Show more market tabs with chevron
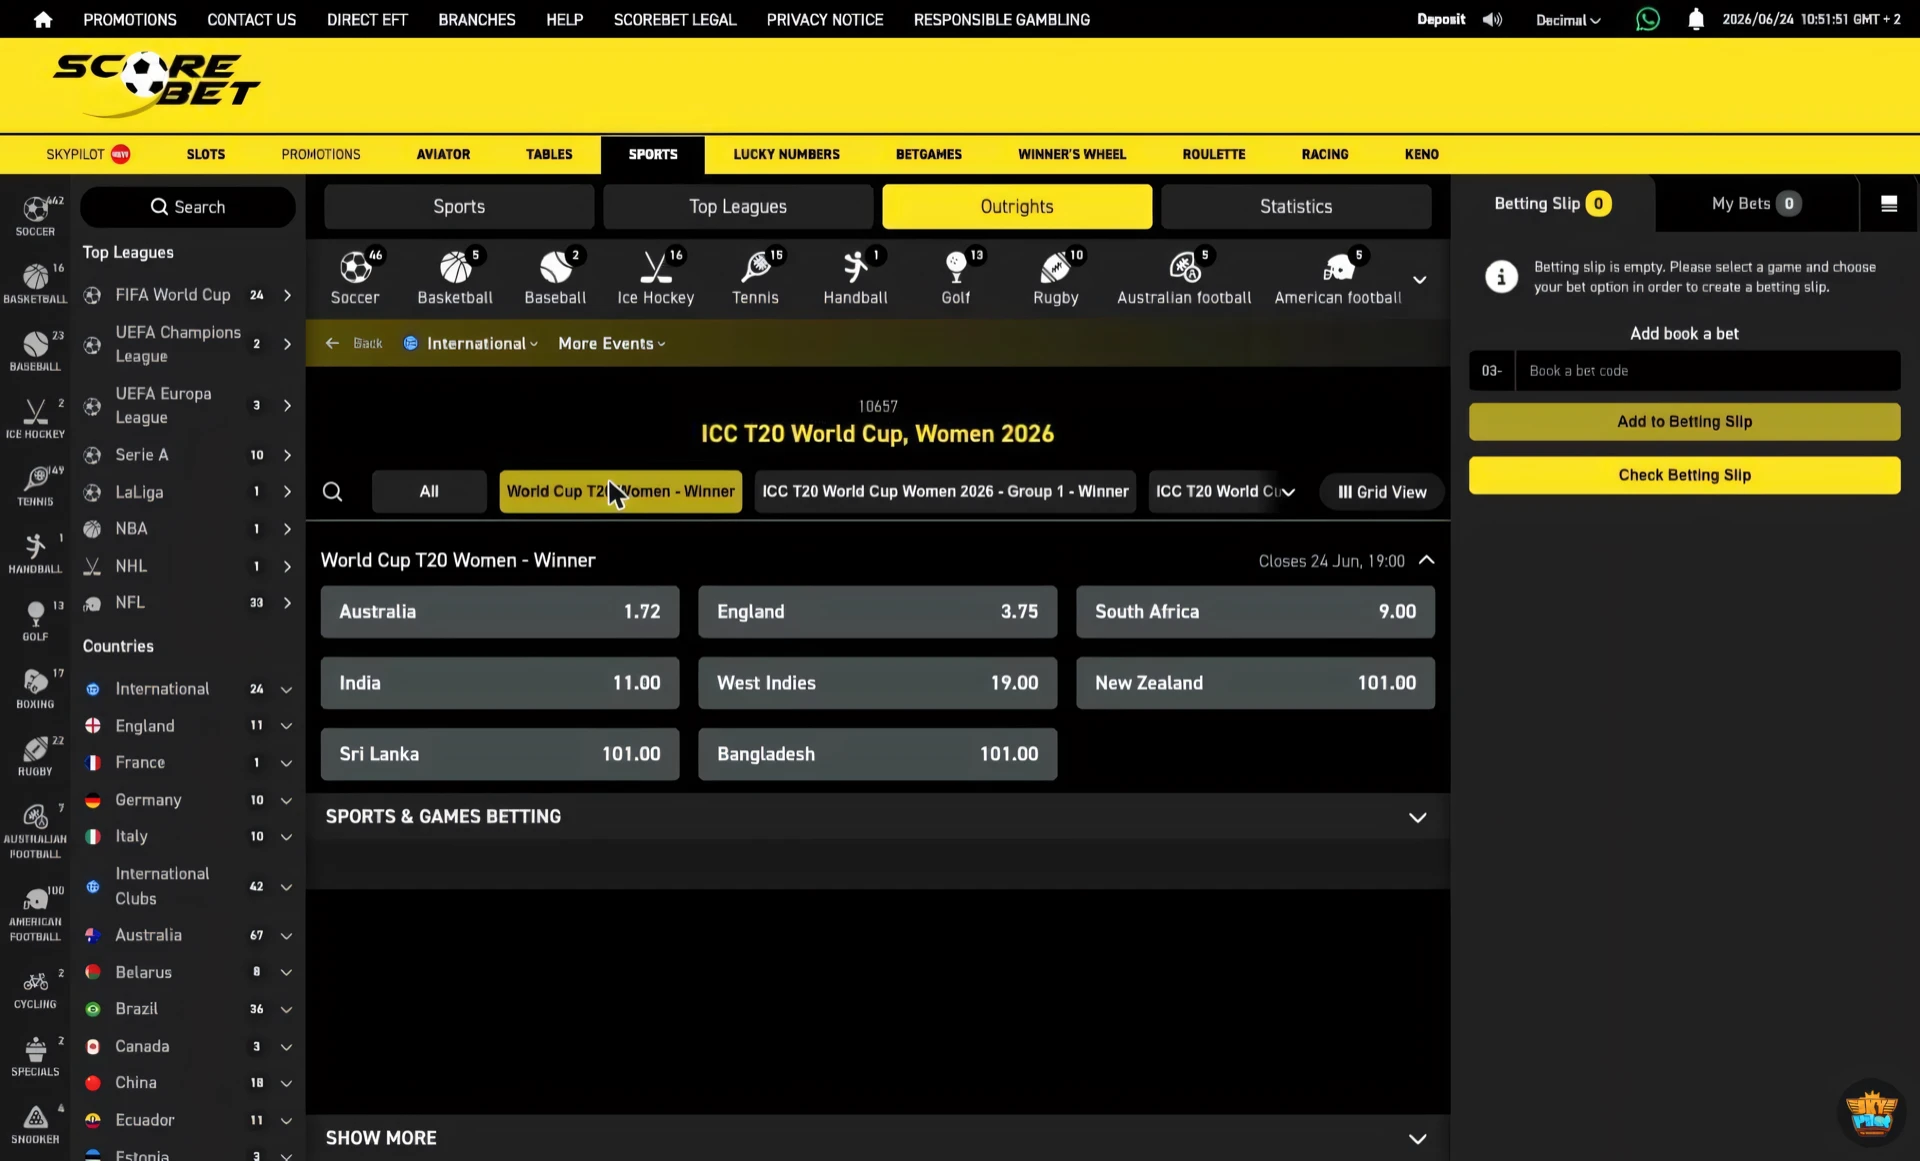 point(1289,492)
